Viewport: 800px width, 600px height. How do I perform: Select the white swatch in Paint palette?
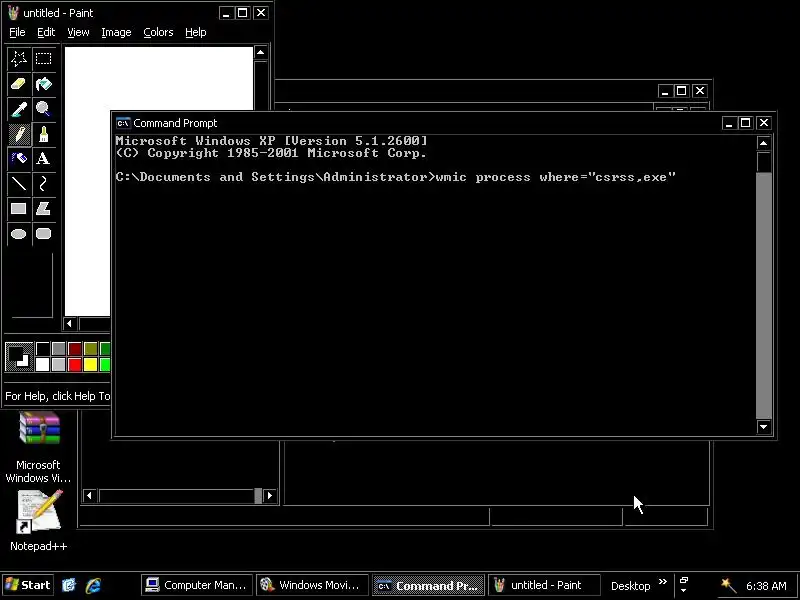coord(43,364)
